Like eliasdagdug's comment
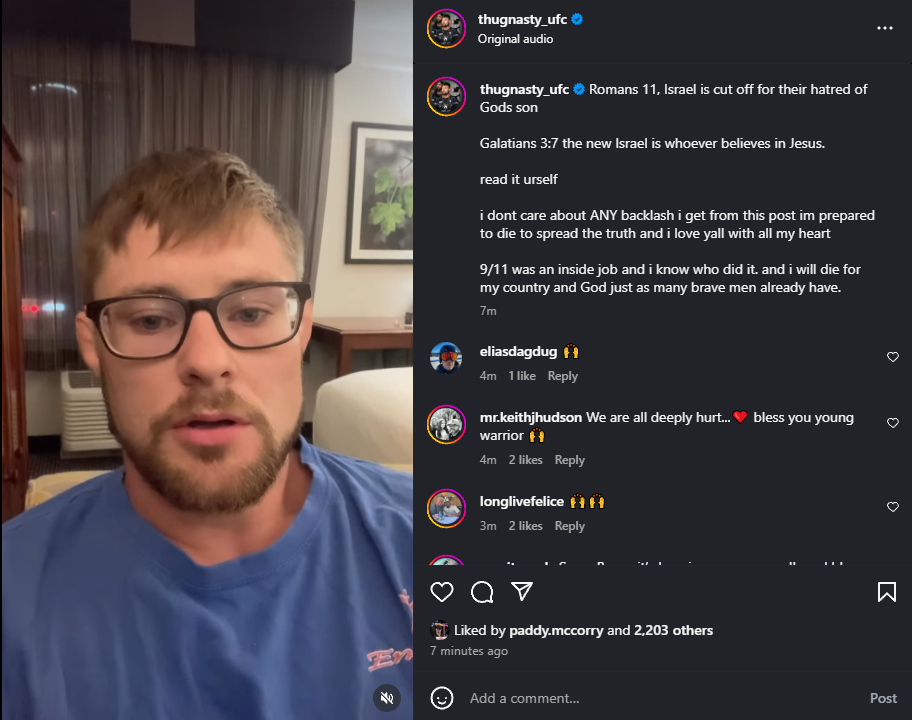 [x=893, y=357]
